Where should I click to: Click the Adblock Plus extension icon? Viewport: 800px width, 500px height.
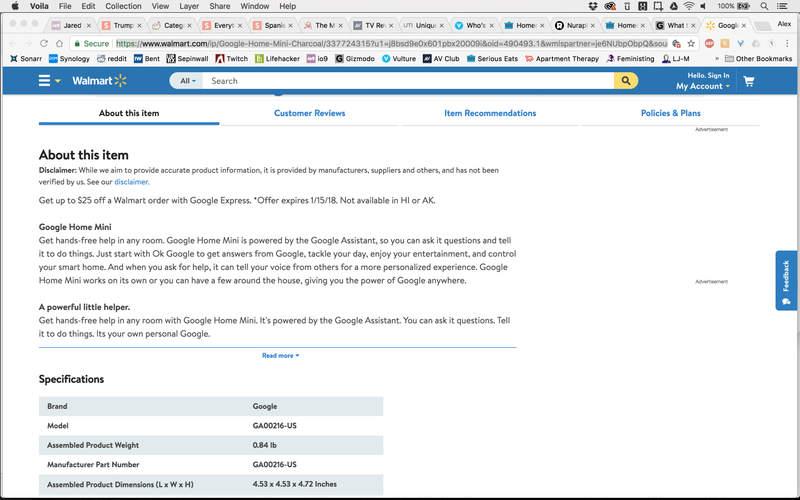click(709, 43)
